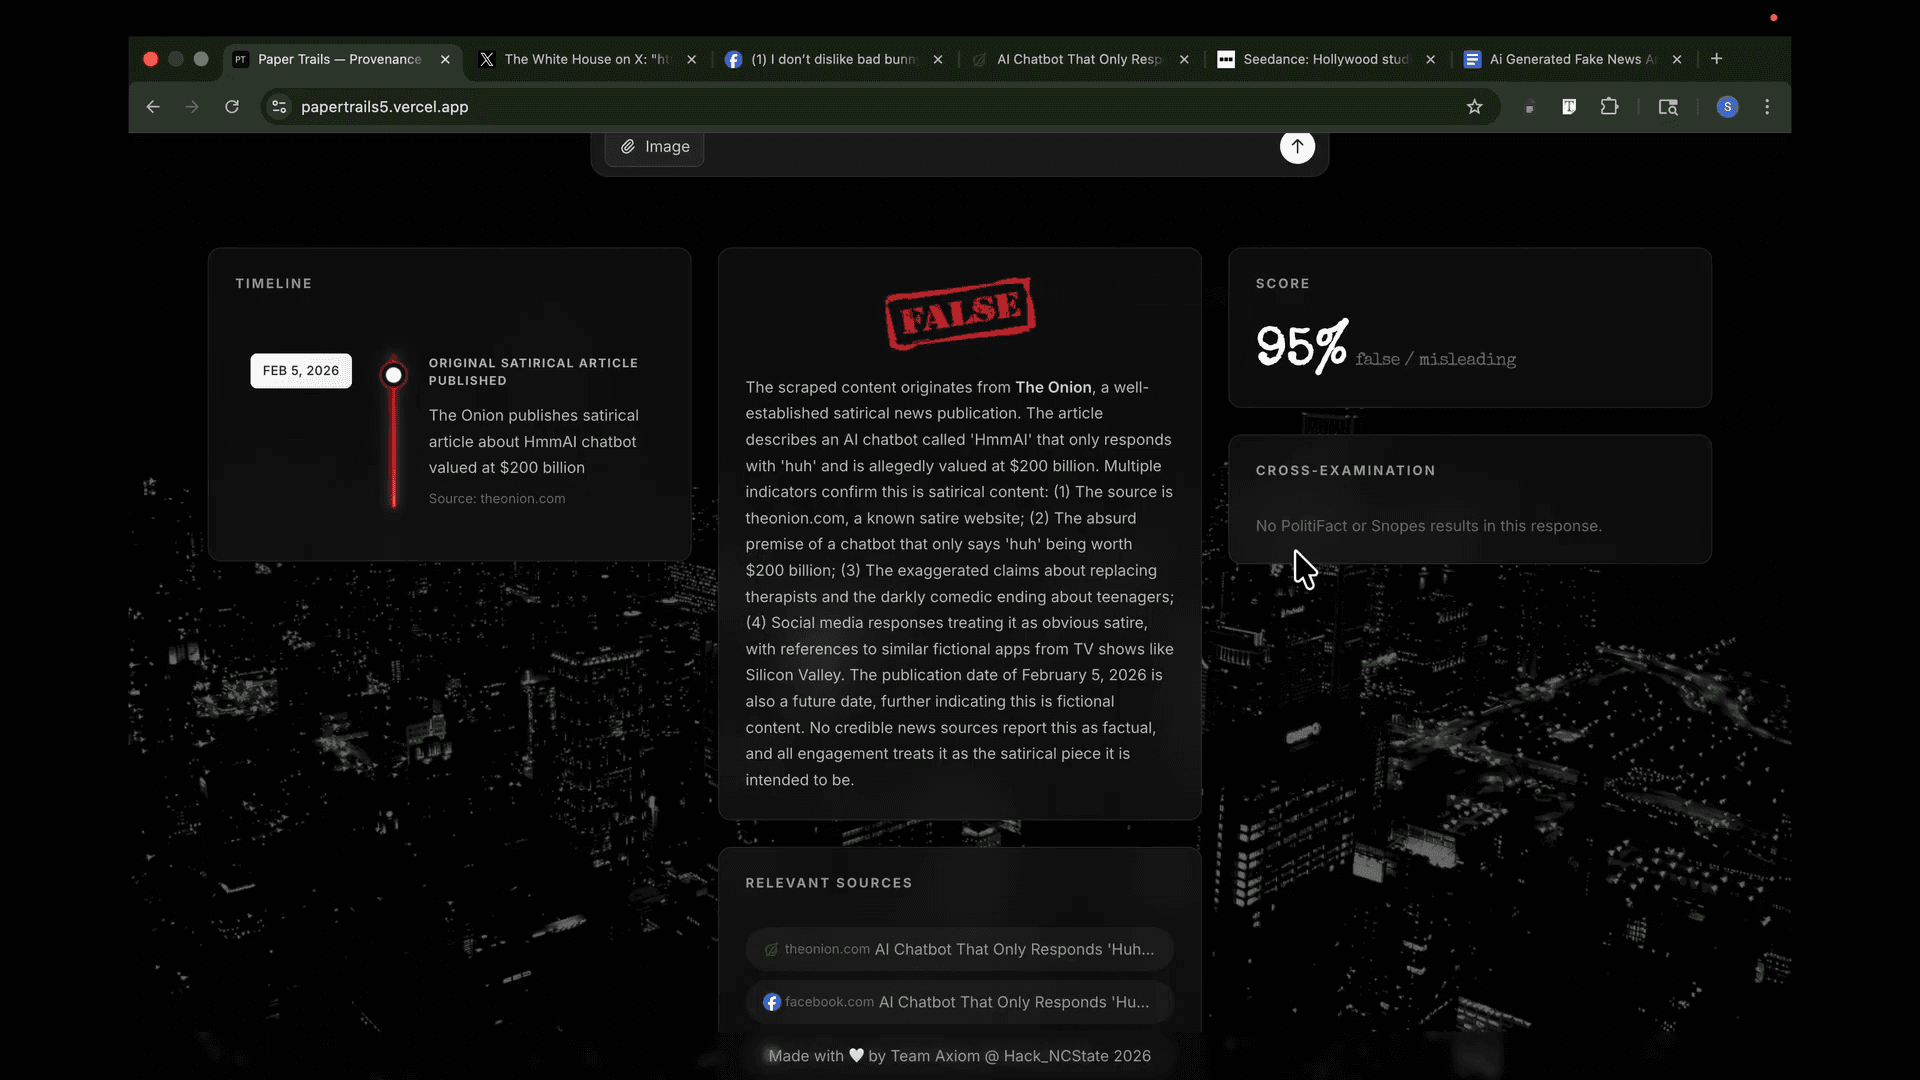Click the Cross-Examination heading
Screen dimensions: 1920x1080
click(1345, 470)
